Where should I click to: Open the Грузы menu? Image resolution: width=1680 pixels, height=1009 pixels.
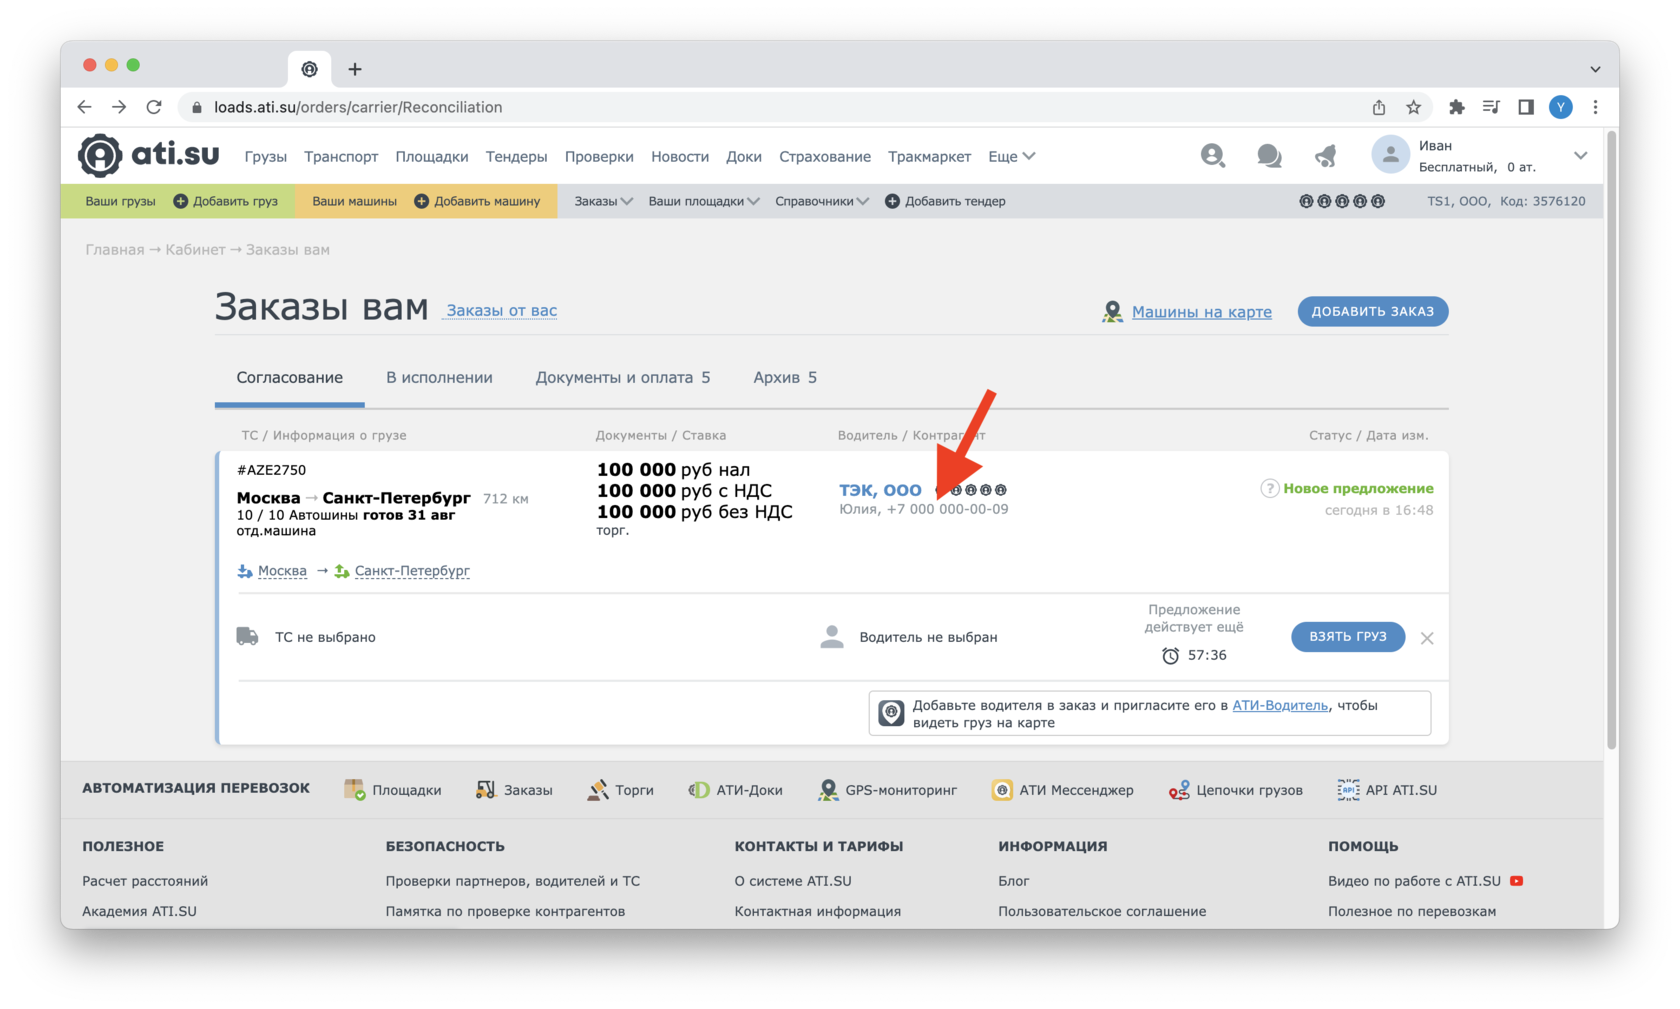tap(265, 156)
